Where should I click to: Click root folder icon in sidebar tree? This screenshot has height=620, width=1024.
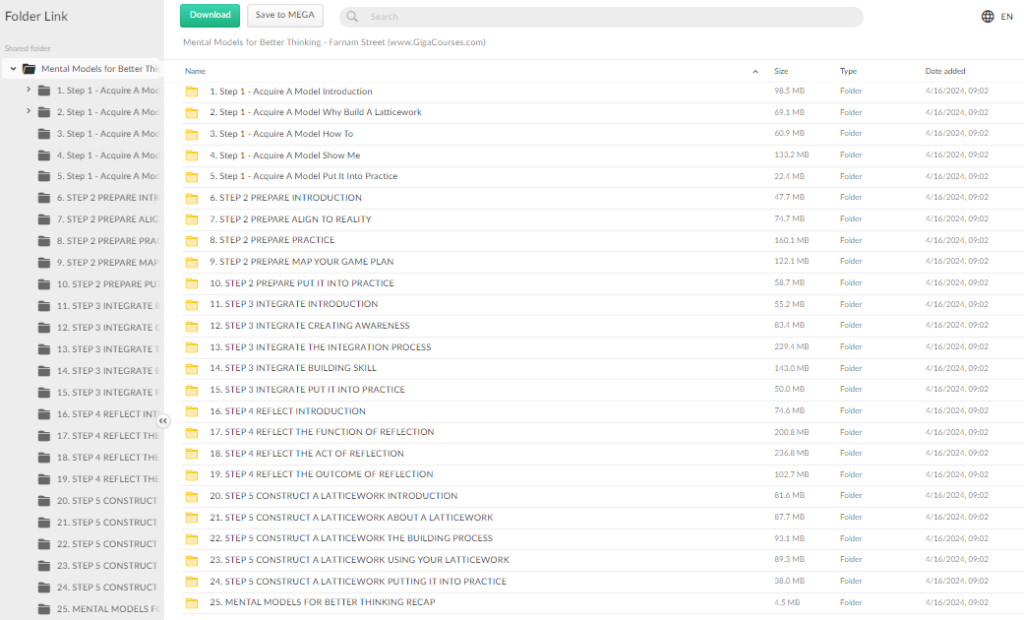(x=29, y=69)
